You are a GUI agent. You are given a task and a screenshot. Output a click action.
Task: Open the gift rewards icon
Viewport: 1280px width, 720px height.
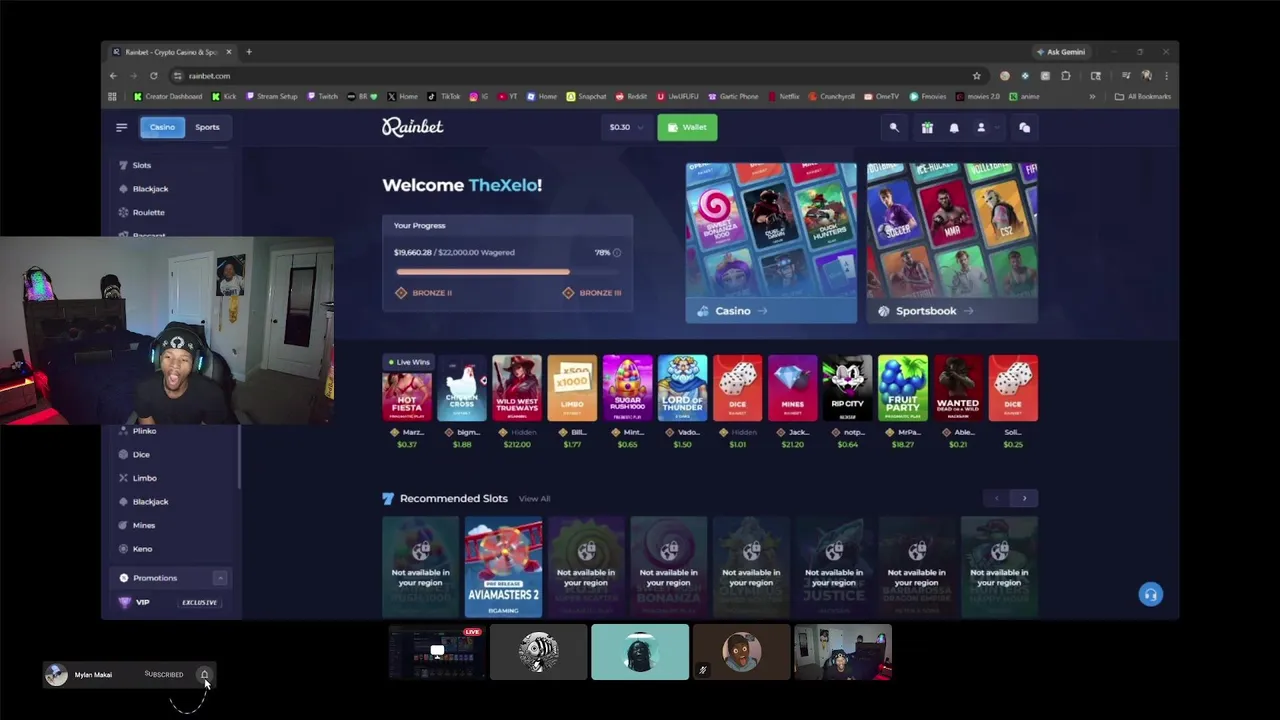pos(927,127)
